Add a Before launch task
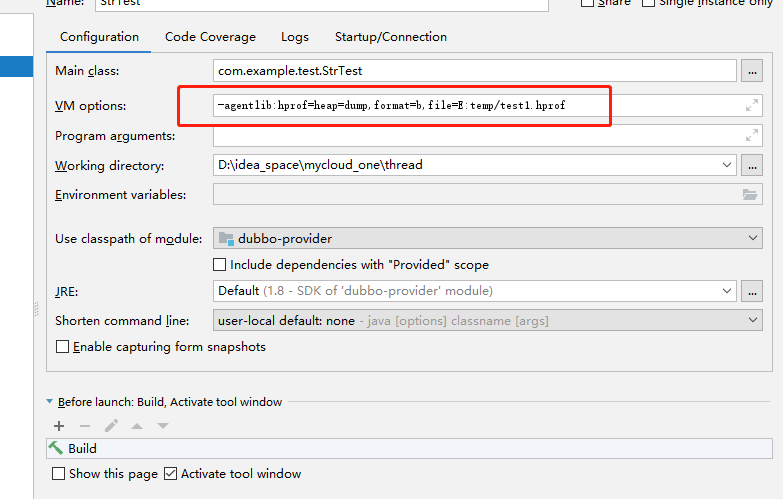The height and width of the screenshot is (499, 783). [x=59, y=426]
